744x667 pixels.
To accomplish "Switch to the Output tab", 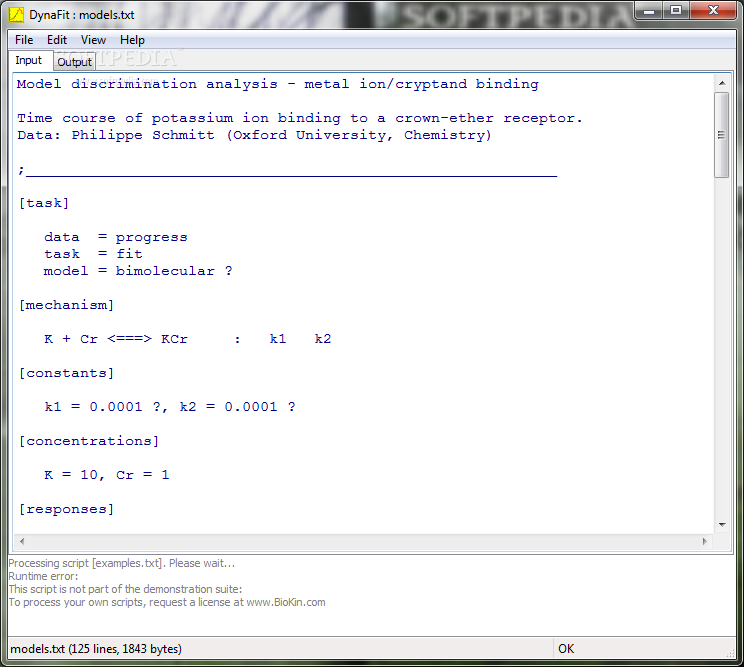I will point(74,62).
